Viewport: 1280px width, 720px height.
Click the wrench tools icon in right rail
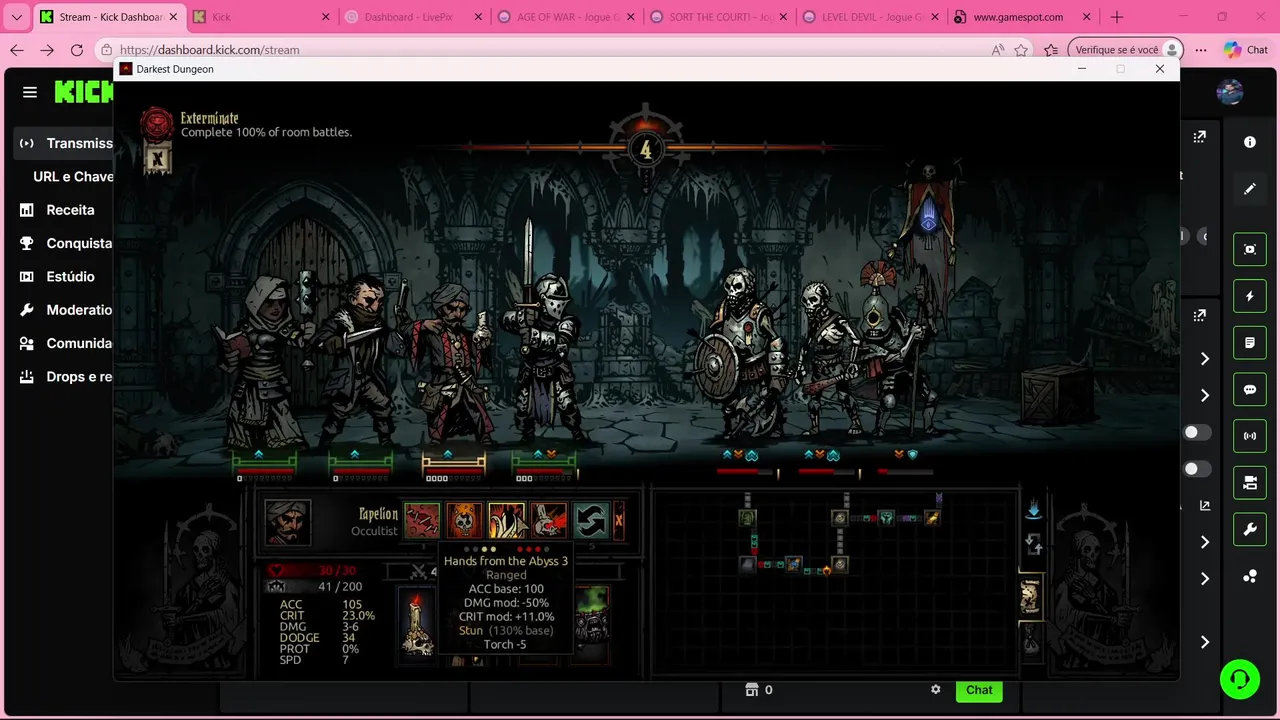coord(1250,530)
